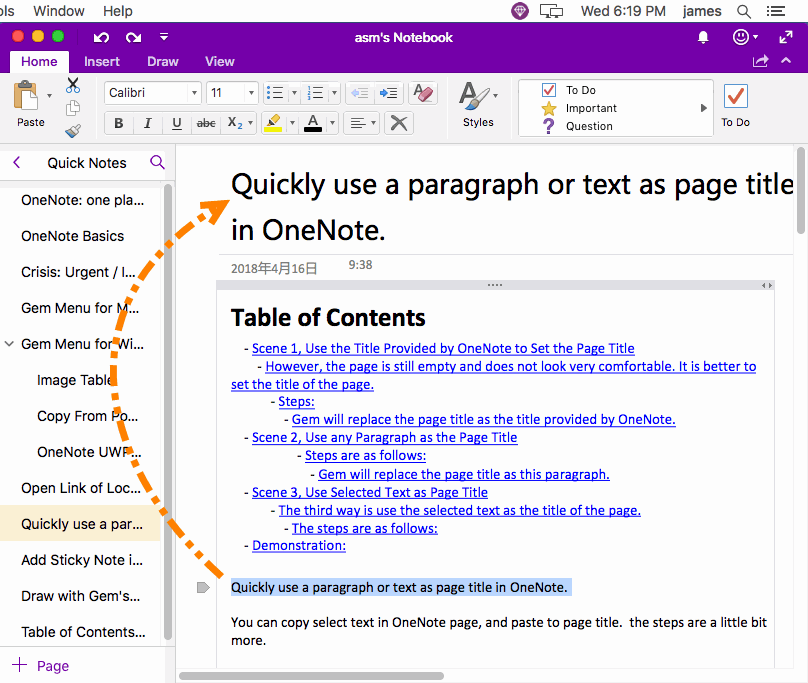Toggle subscript formatting

(x=235, y=123)
